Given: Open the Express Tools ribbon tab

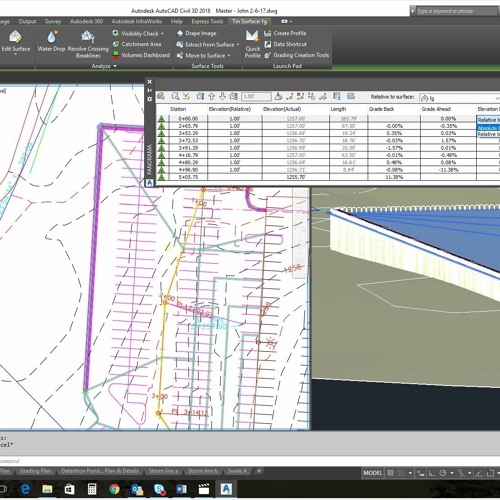Looking at the screenshot, I should pos(207,21).
